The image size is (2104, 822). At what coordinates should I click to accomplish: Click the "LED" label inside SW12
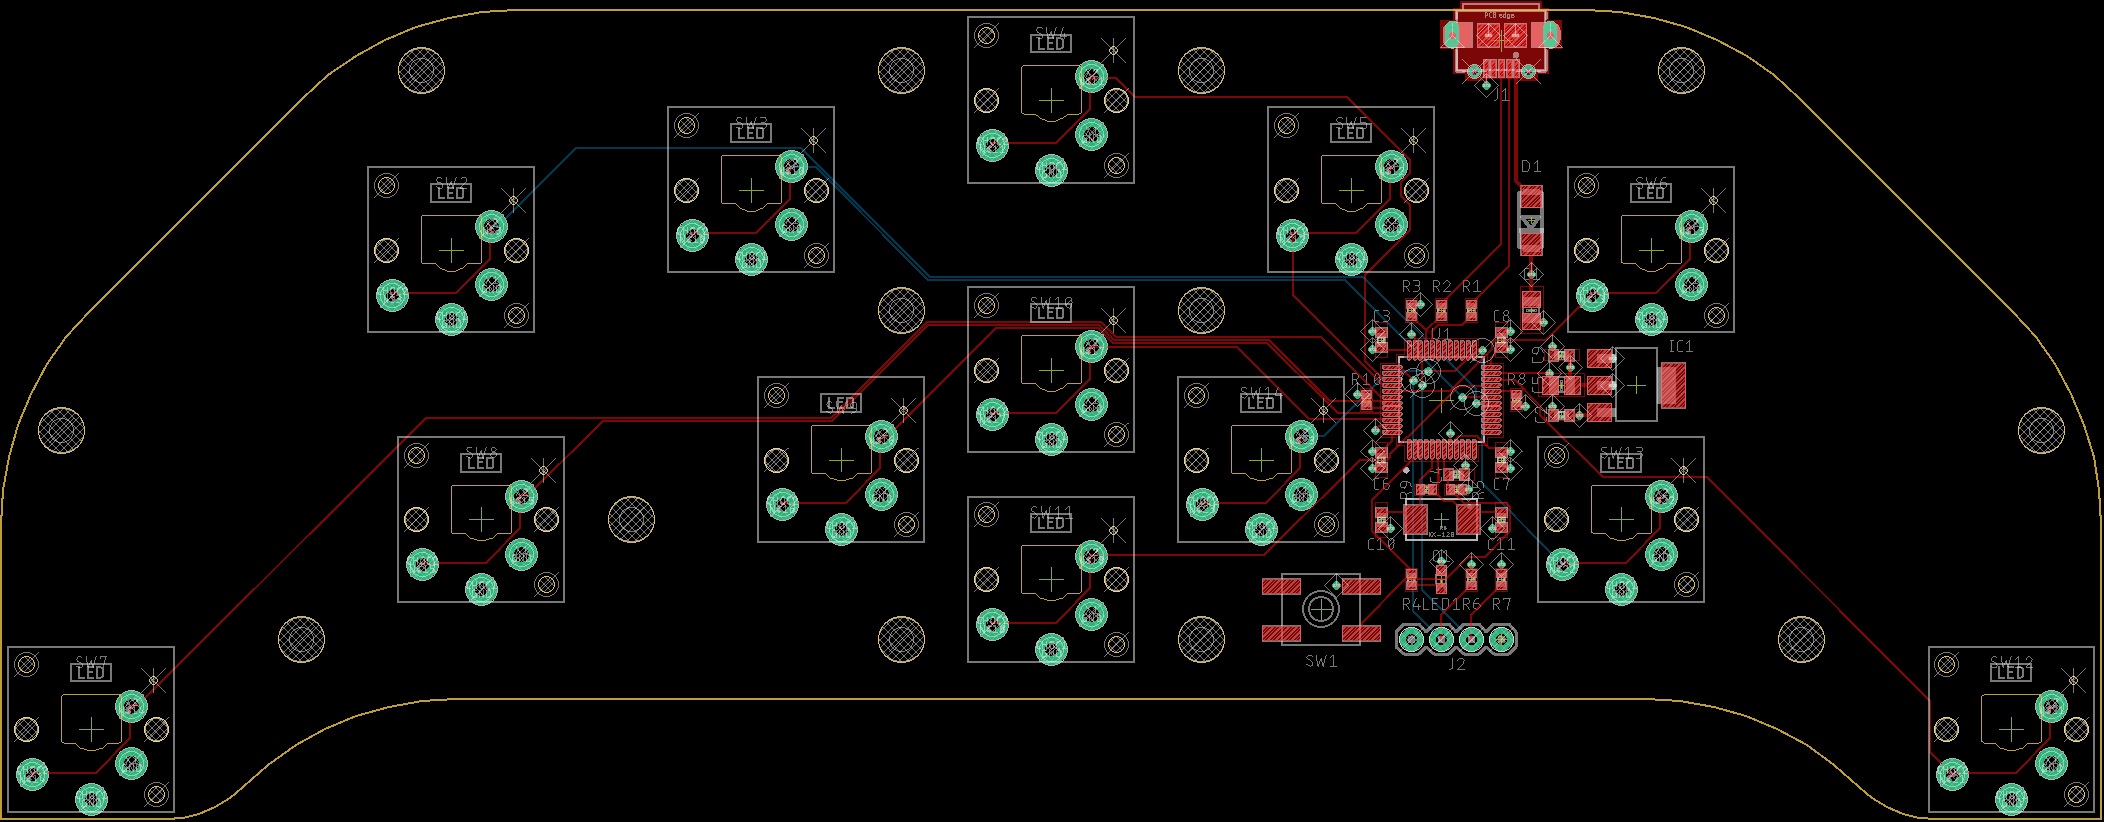pyautogui.click(x=2011, y=673)
